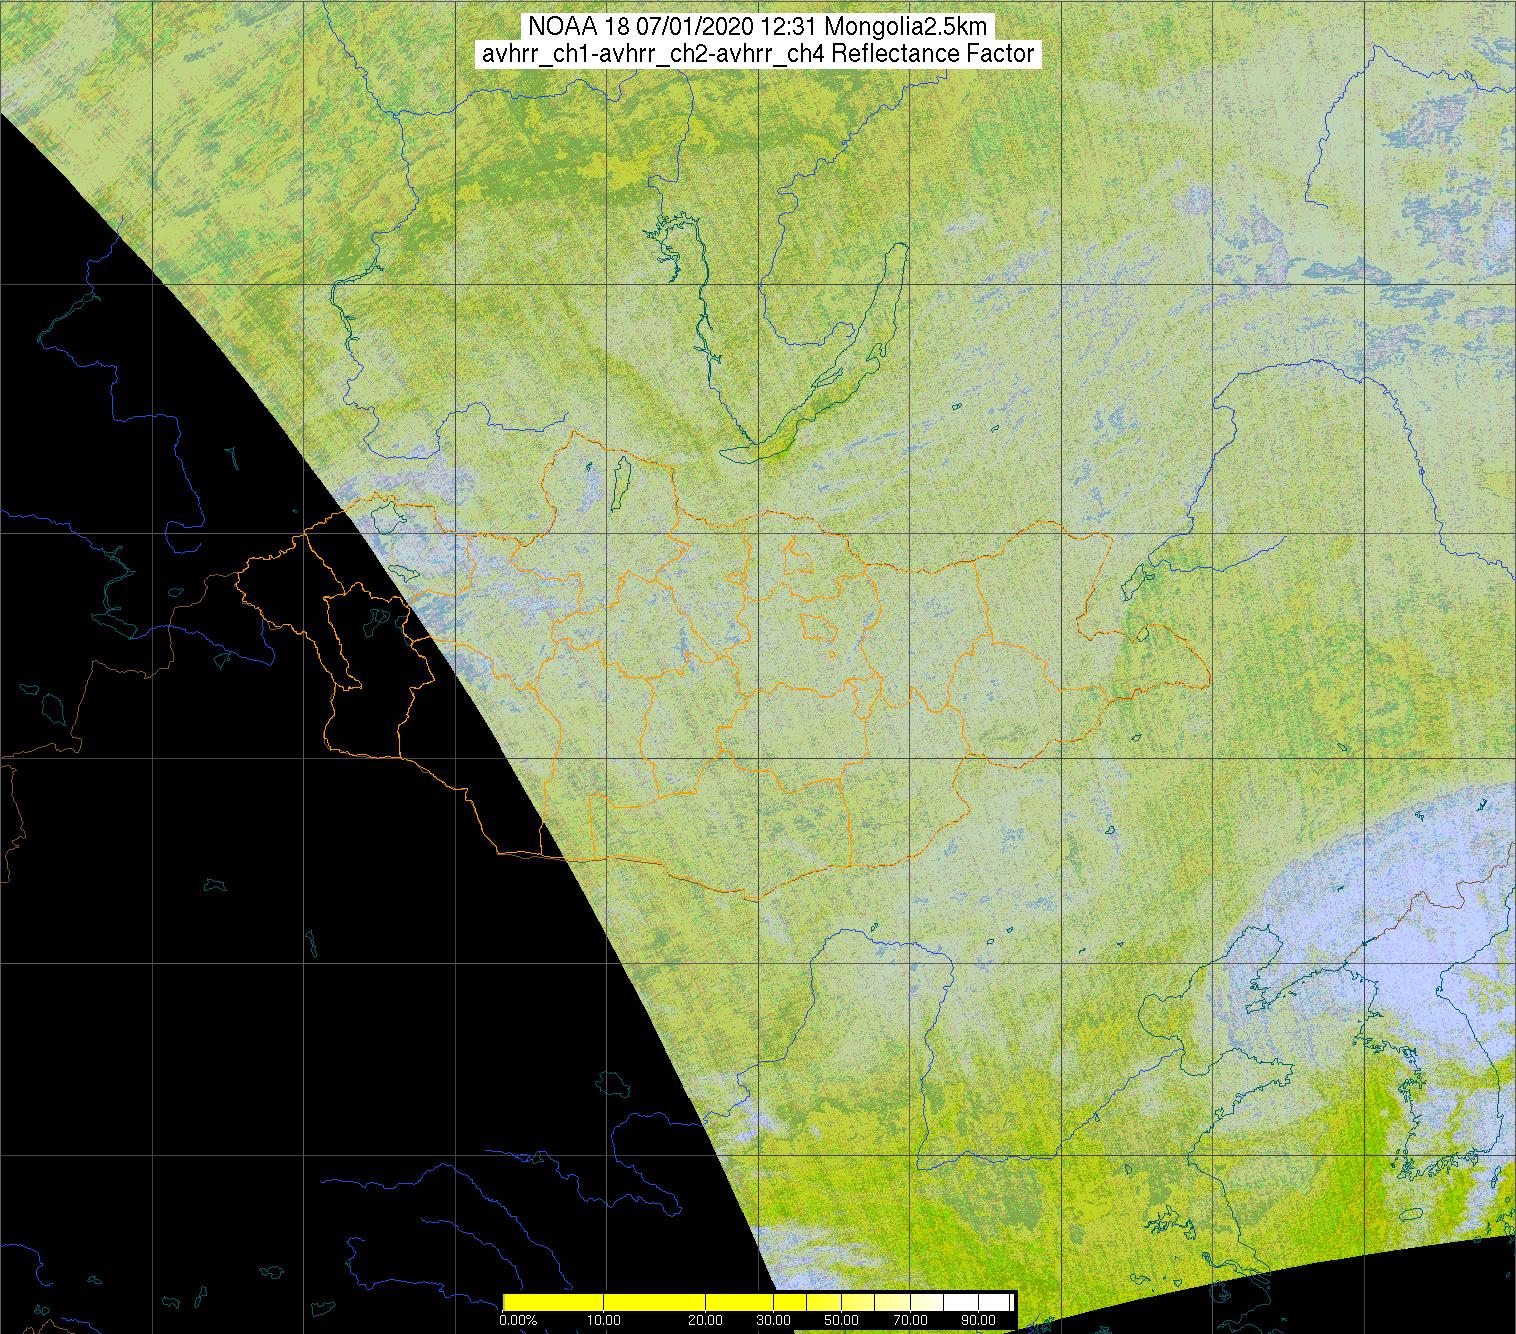The width and height of the screenshot is (1516, 1334).
Task: Click the subtitle "avhrr_ch1-avhrr_ch2-avhrr_ch4 Reflectance Factor"
Action: (x=759, y=54)
